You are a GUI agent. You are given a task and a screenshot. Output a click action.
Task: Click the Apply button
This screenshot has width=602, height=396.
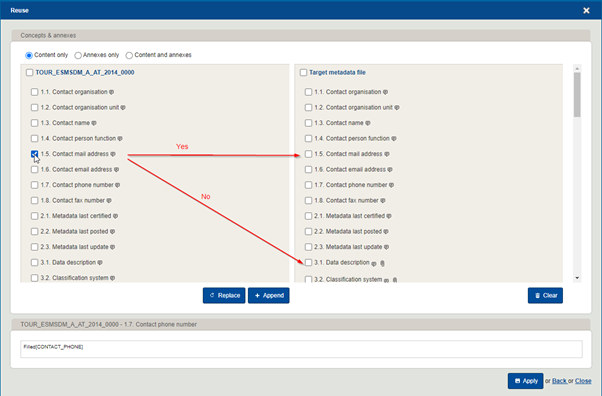[526, 381]
